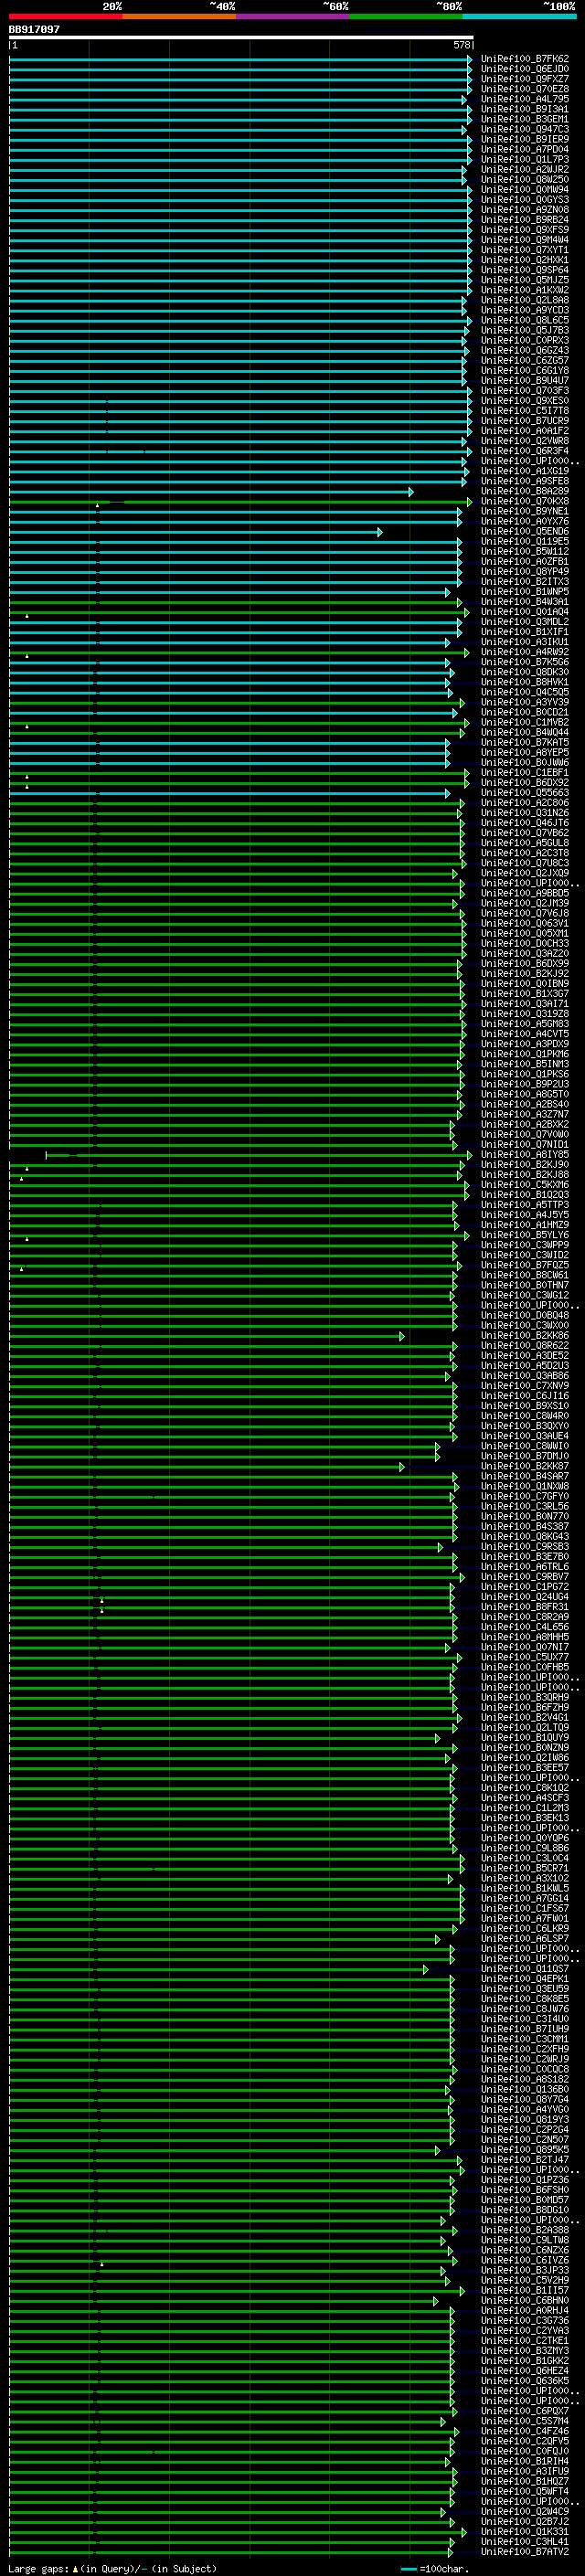Open hit UniRef100_A4L795
The width and height of the screenshot is (585, 2576).
(x=525, y=99)
